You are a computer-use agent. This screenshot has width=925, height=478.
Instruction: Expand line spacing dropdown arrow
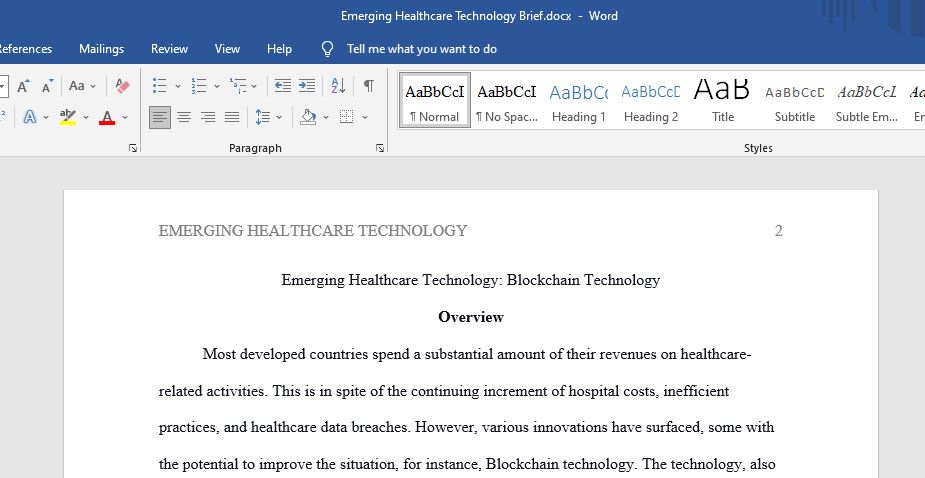click(279, 117)
